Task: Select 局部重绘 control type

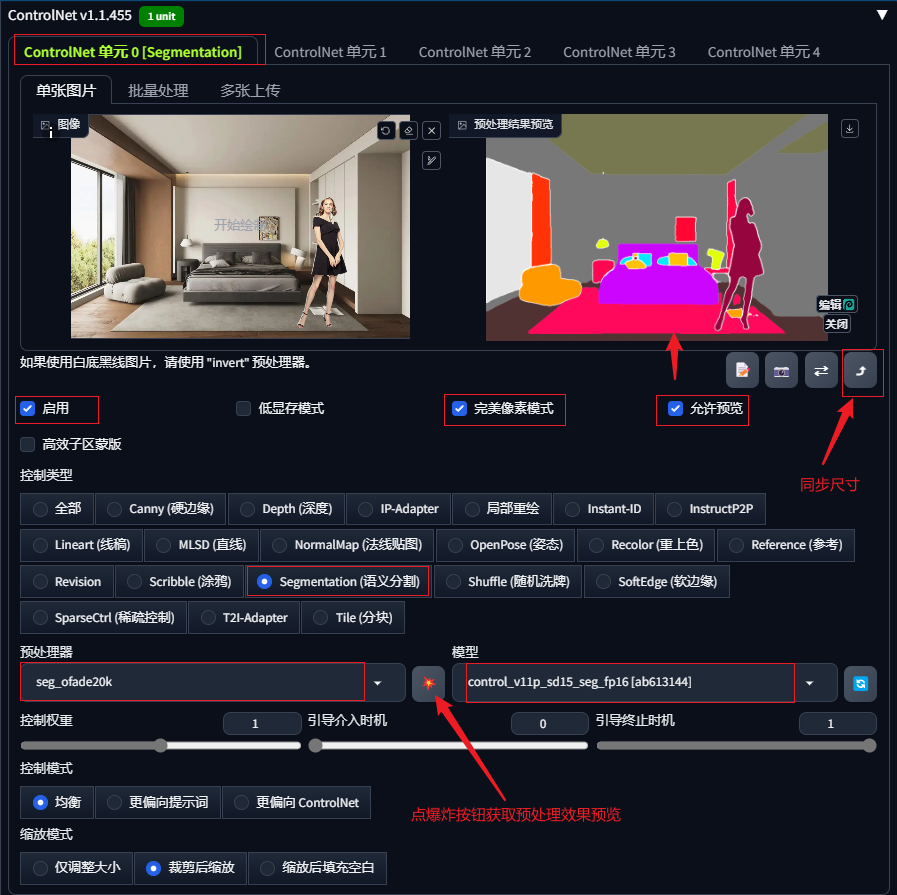Action: (x=502, y=509)
